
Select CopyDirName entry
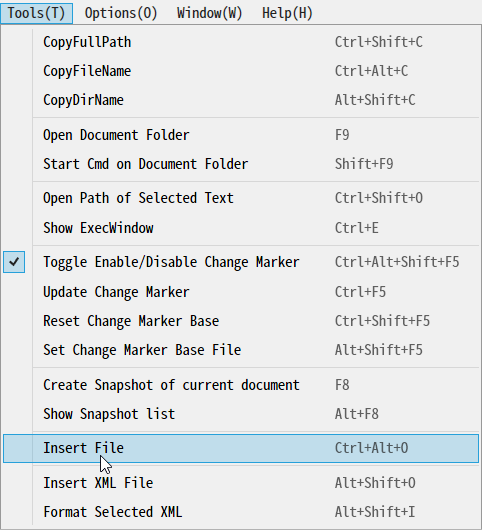[x=241, y=100]
